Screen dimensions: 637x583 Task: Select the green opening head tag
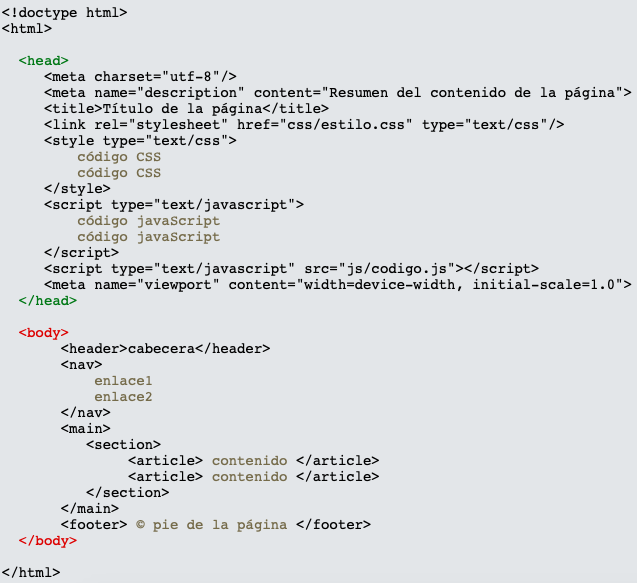point(43,61)
